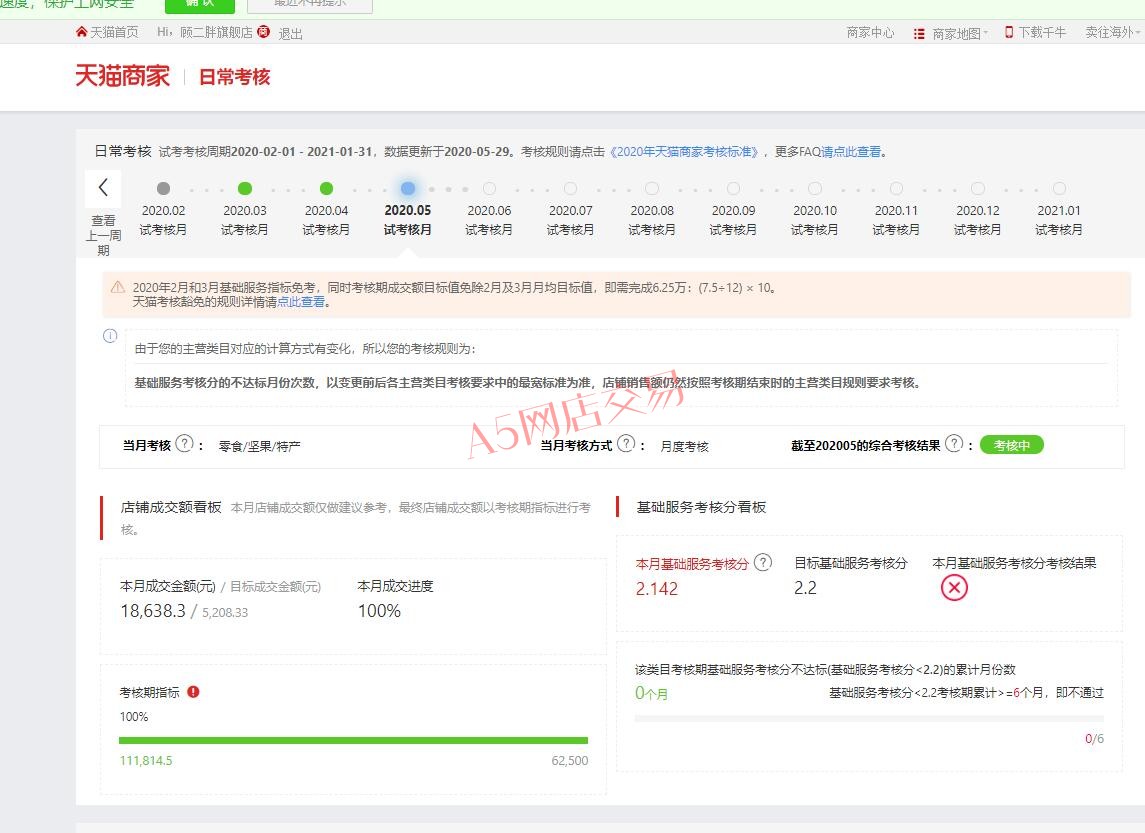Screen dimensions: 1145x833
Task: Click the target value 62,500
Action: tap(570, 761)
